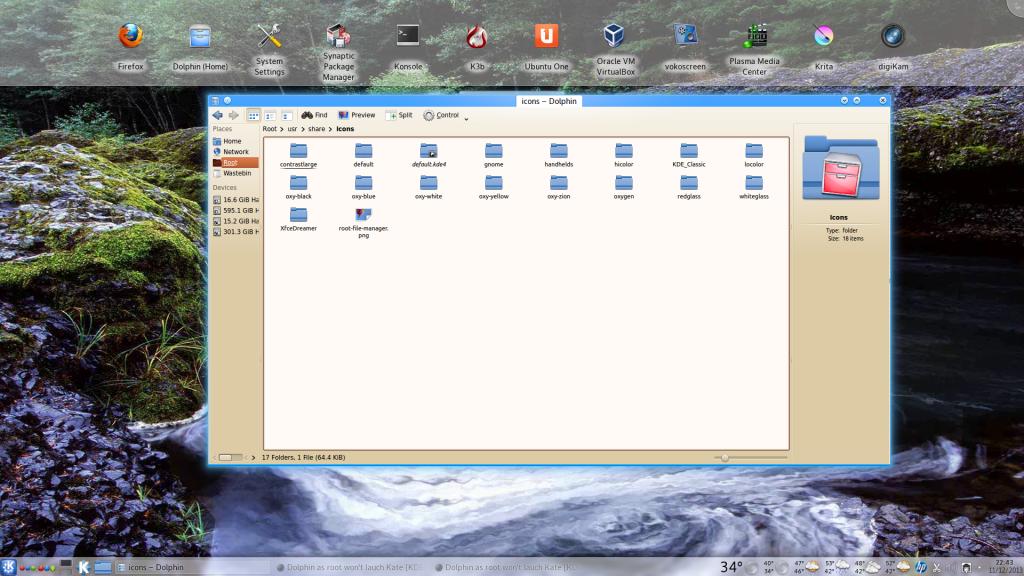Open the Control menu

441,115
